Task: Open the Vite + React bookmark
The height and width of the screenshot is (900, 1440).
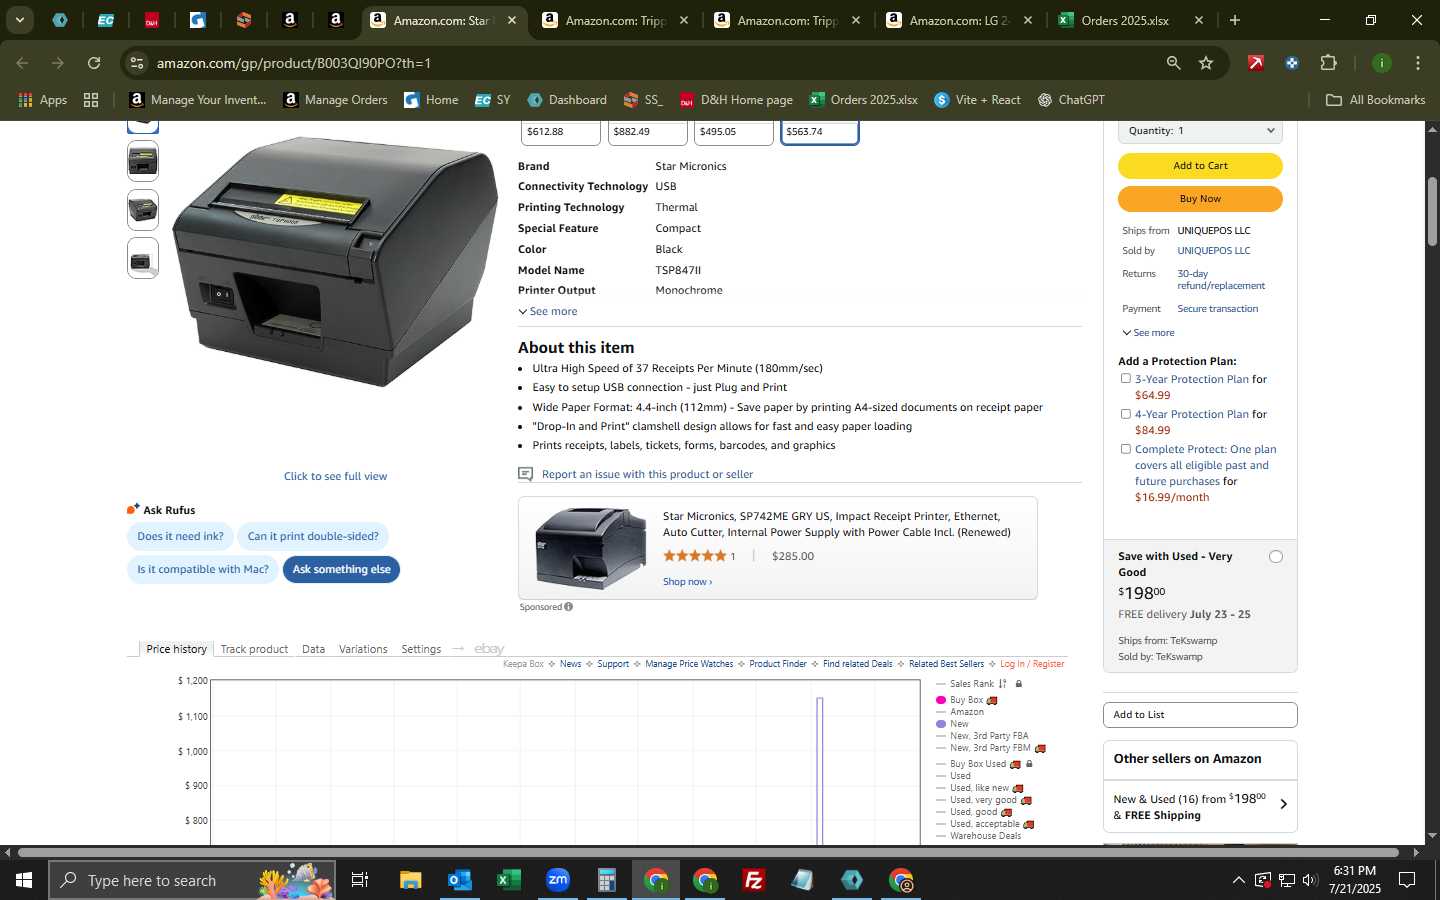Action: [977, 100]
